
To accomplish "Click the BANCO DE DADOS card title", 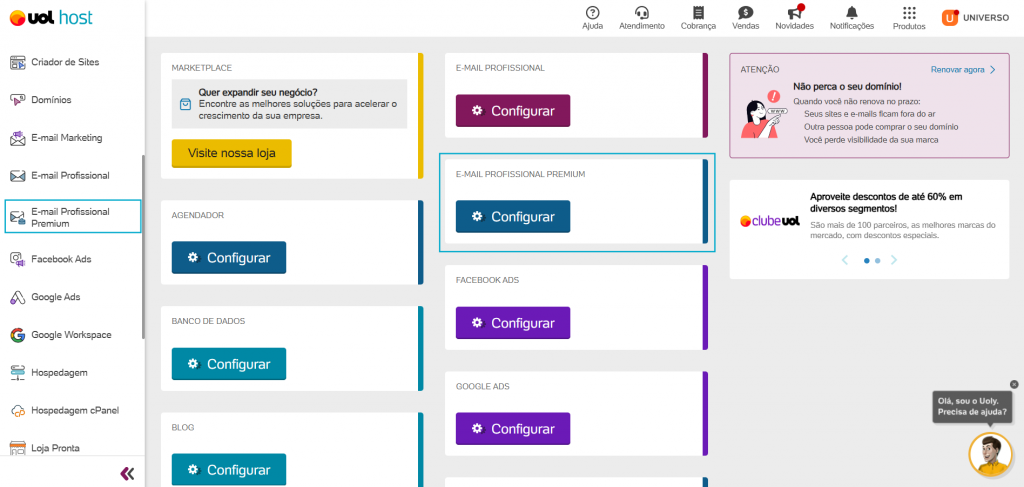I will point(208,321).
